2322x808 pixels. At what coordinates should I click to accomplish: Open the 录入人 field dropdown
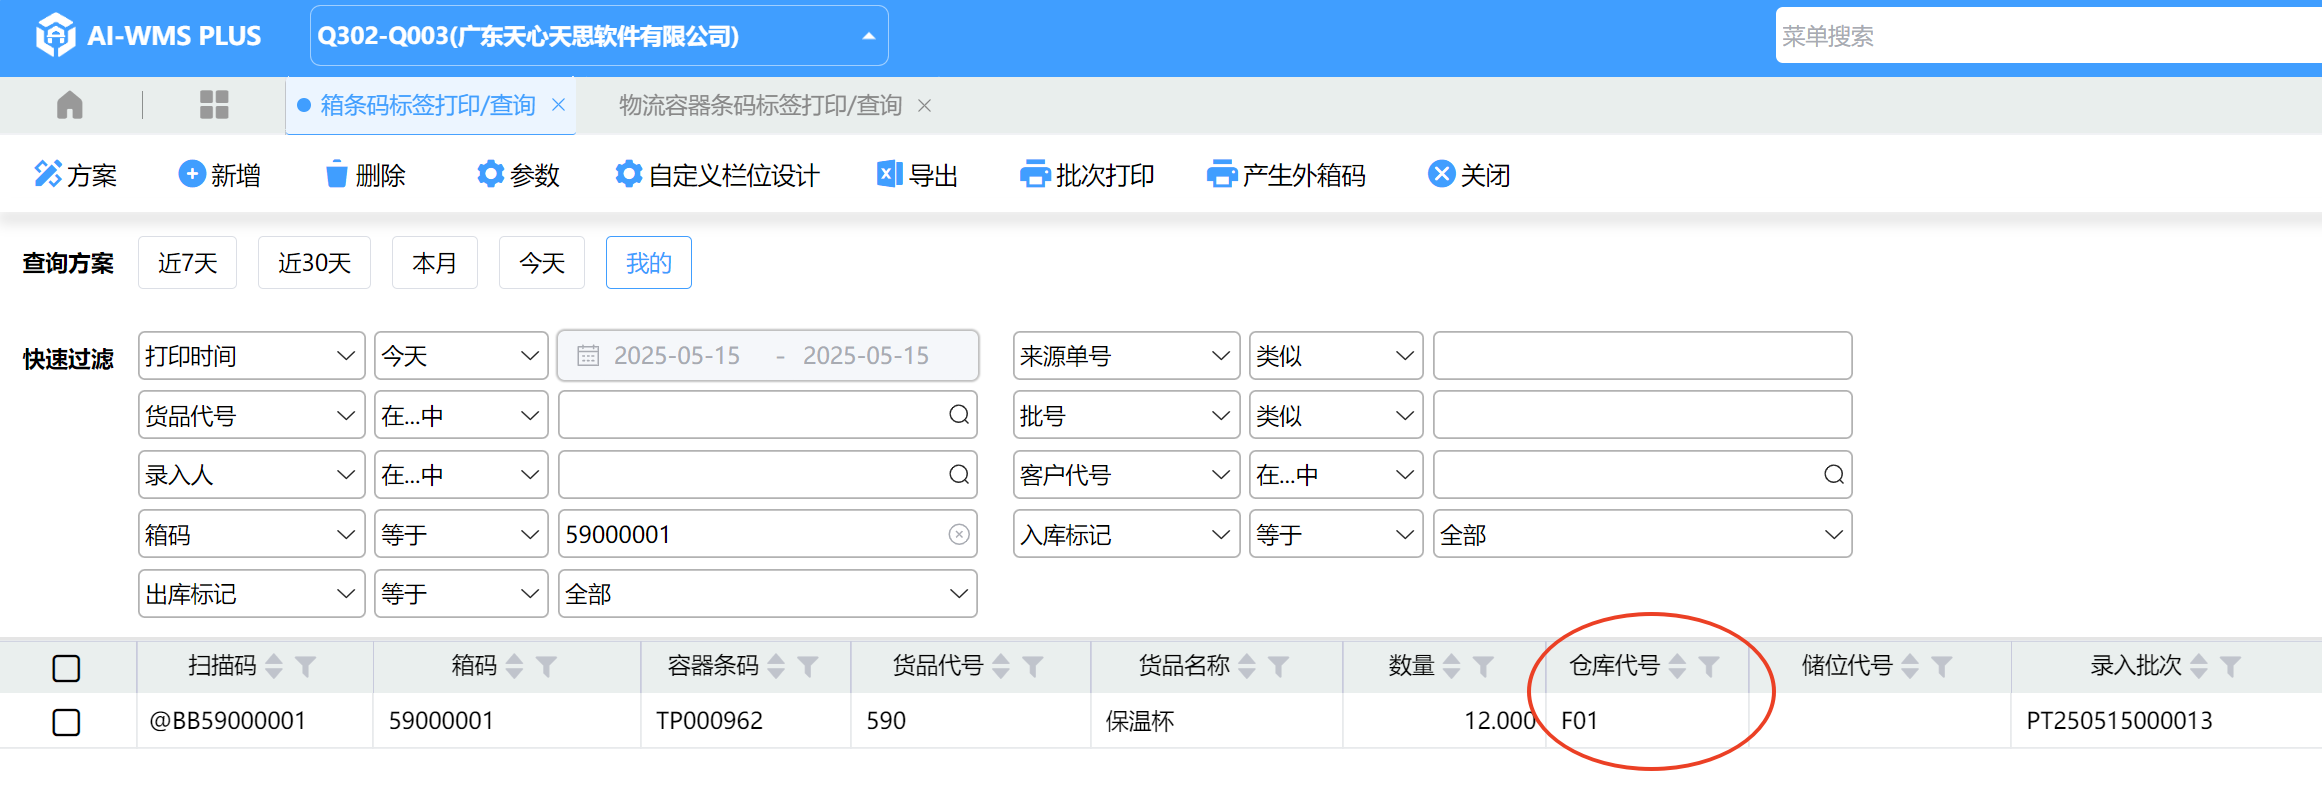pyautogui.click(x=251, y=475)
